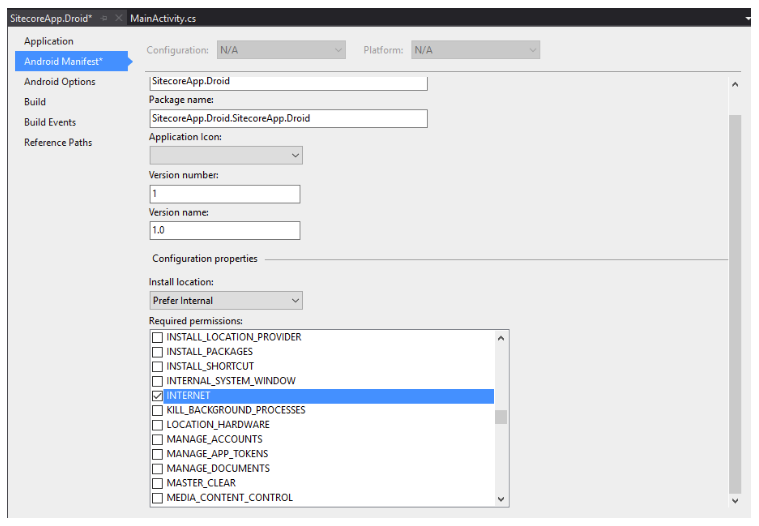759x526 pixels.
Task: Click the page scroll up arrow
Action: tap(735, 85)
